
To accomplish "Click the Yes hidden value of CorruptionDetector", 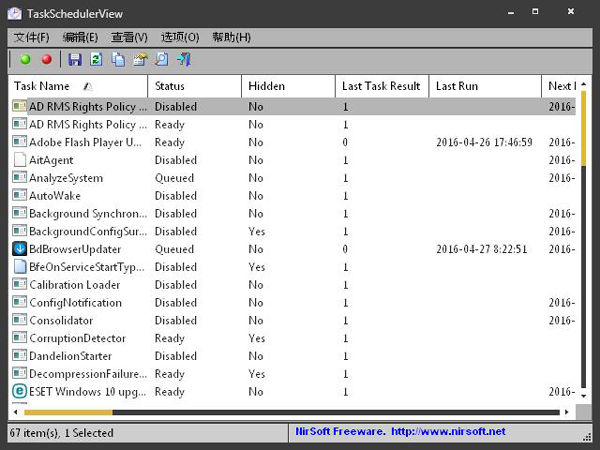I will coord(256,338).
